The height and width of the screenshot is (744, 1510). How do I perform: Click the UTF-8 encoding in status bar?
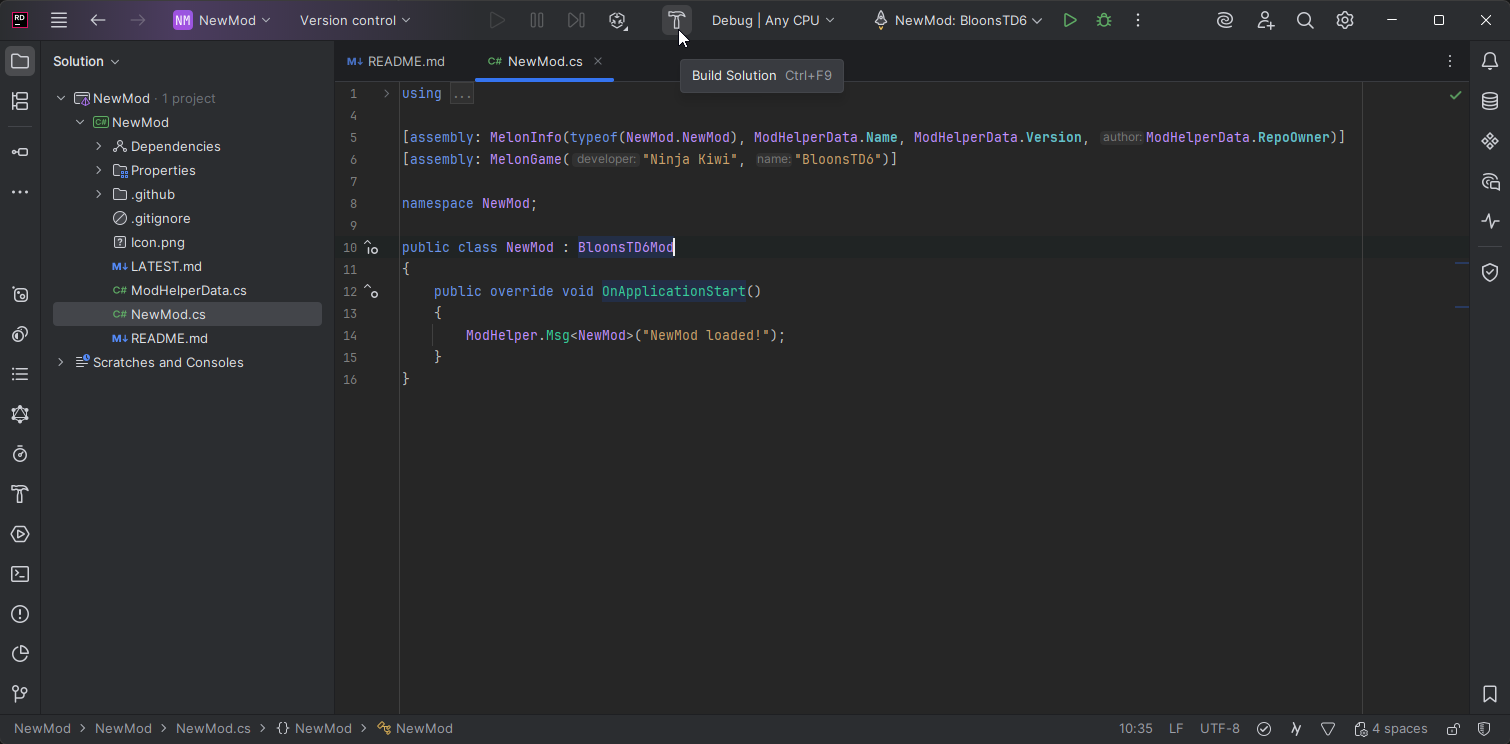(x=1219, y=729)
